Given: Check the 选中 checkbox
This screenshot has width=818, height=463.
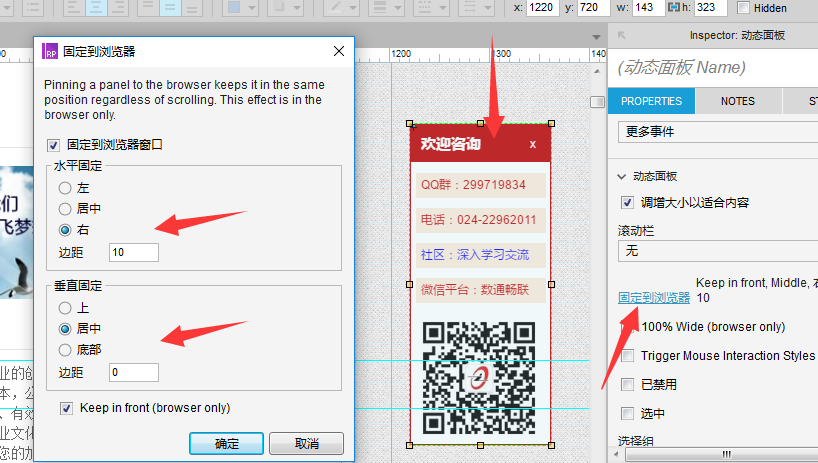Looking at the screenshot, I should (x=628, y=413).
